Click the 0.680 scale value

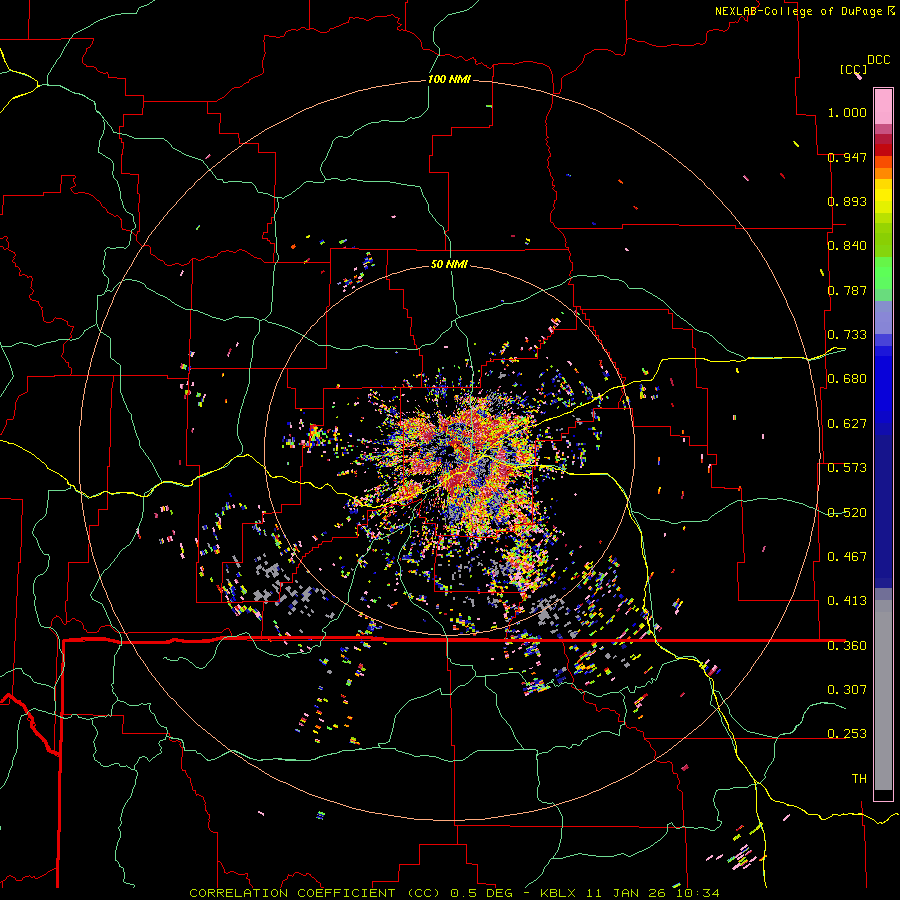pyautogui.click(x=847, y=379)
